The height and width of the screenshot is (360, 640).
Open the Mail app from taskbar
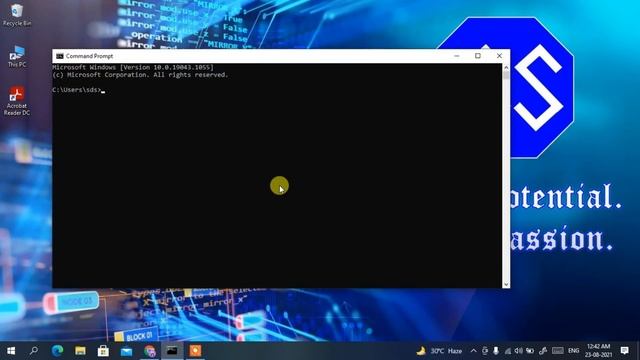tap(126, 351)
